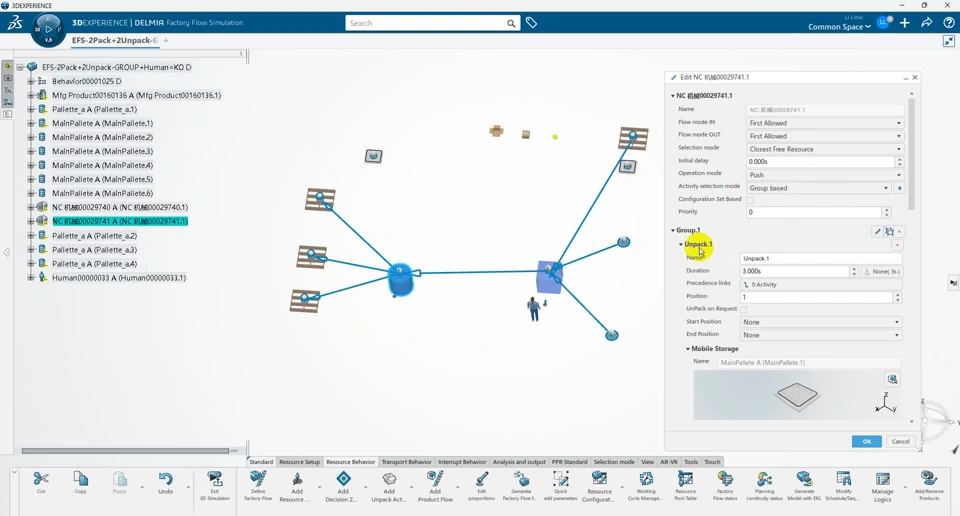
Task: Click the OK button
Action: coord(866,441)
